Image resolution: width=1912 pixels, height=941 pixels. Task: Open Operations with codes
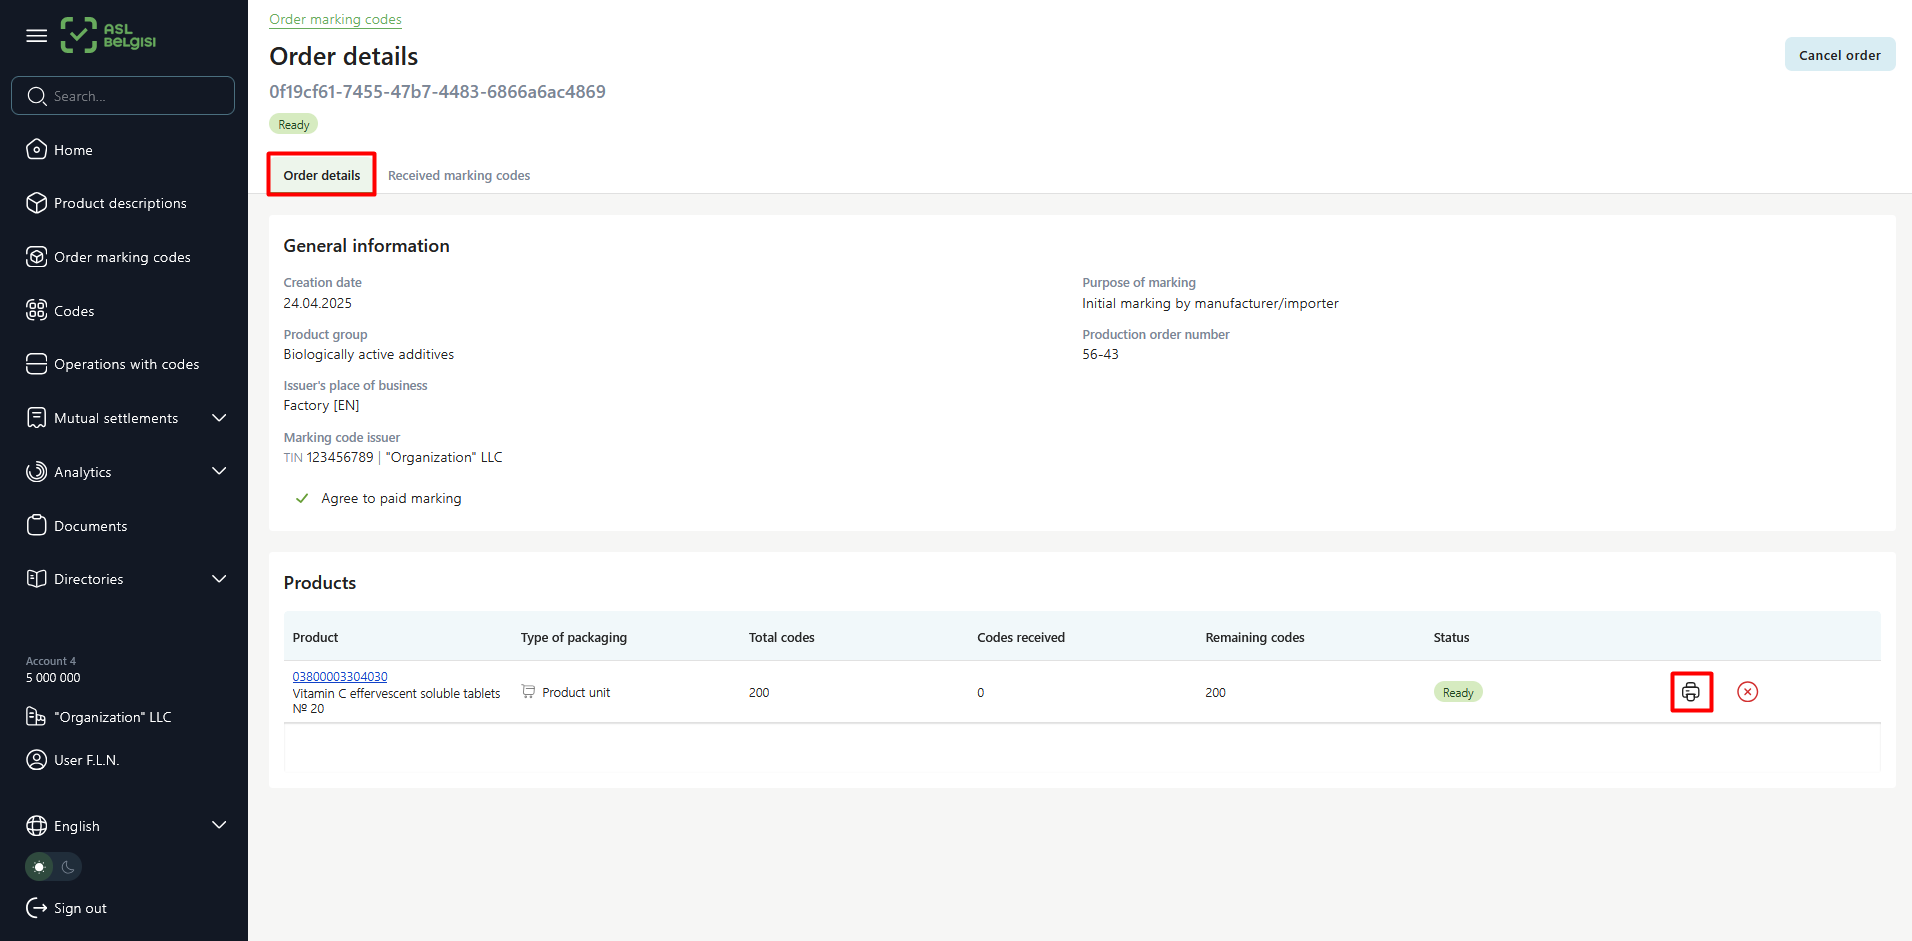tap(126, 364)
